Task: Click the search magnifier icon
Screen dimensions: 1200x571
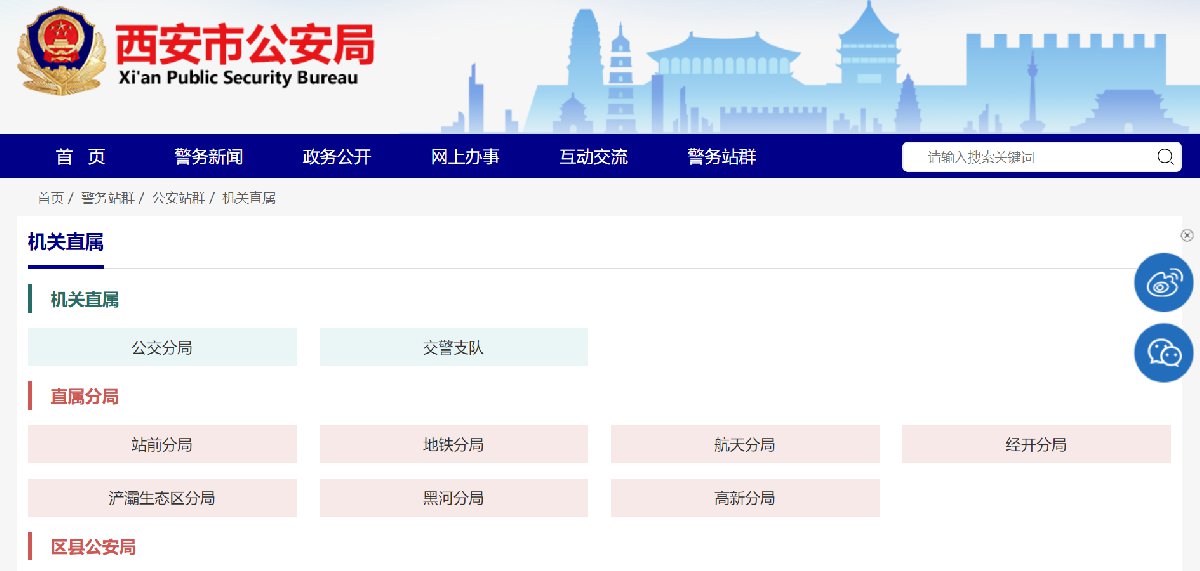Action: click(x=1165, y=157)
